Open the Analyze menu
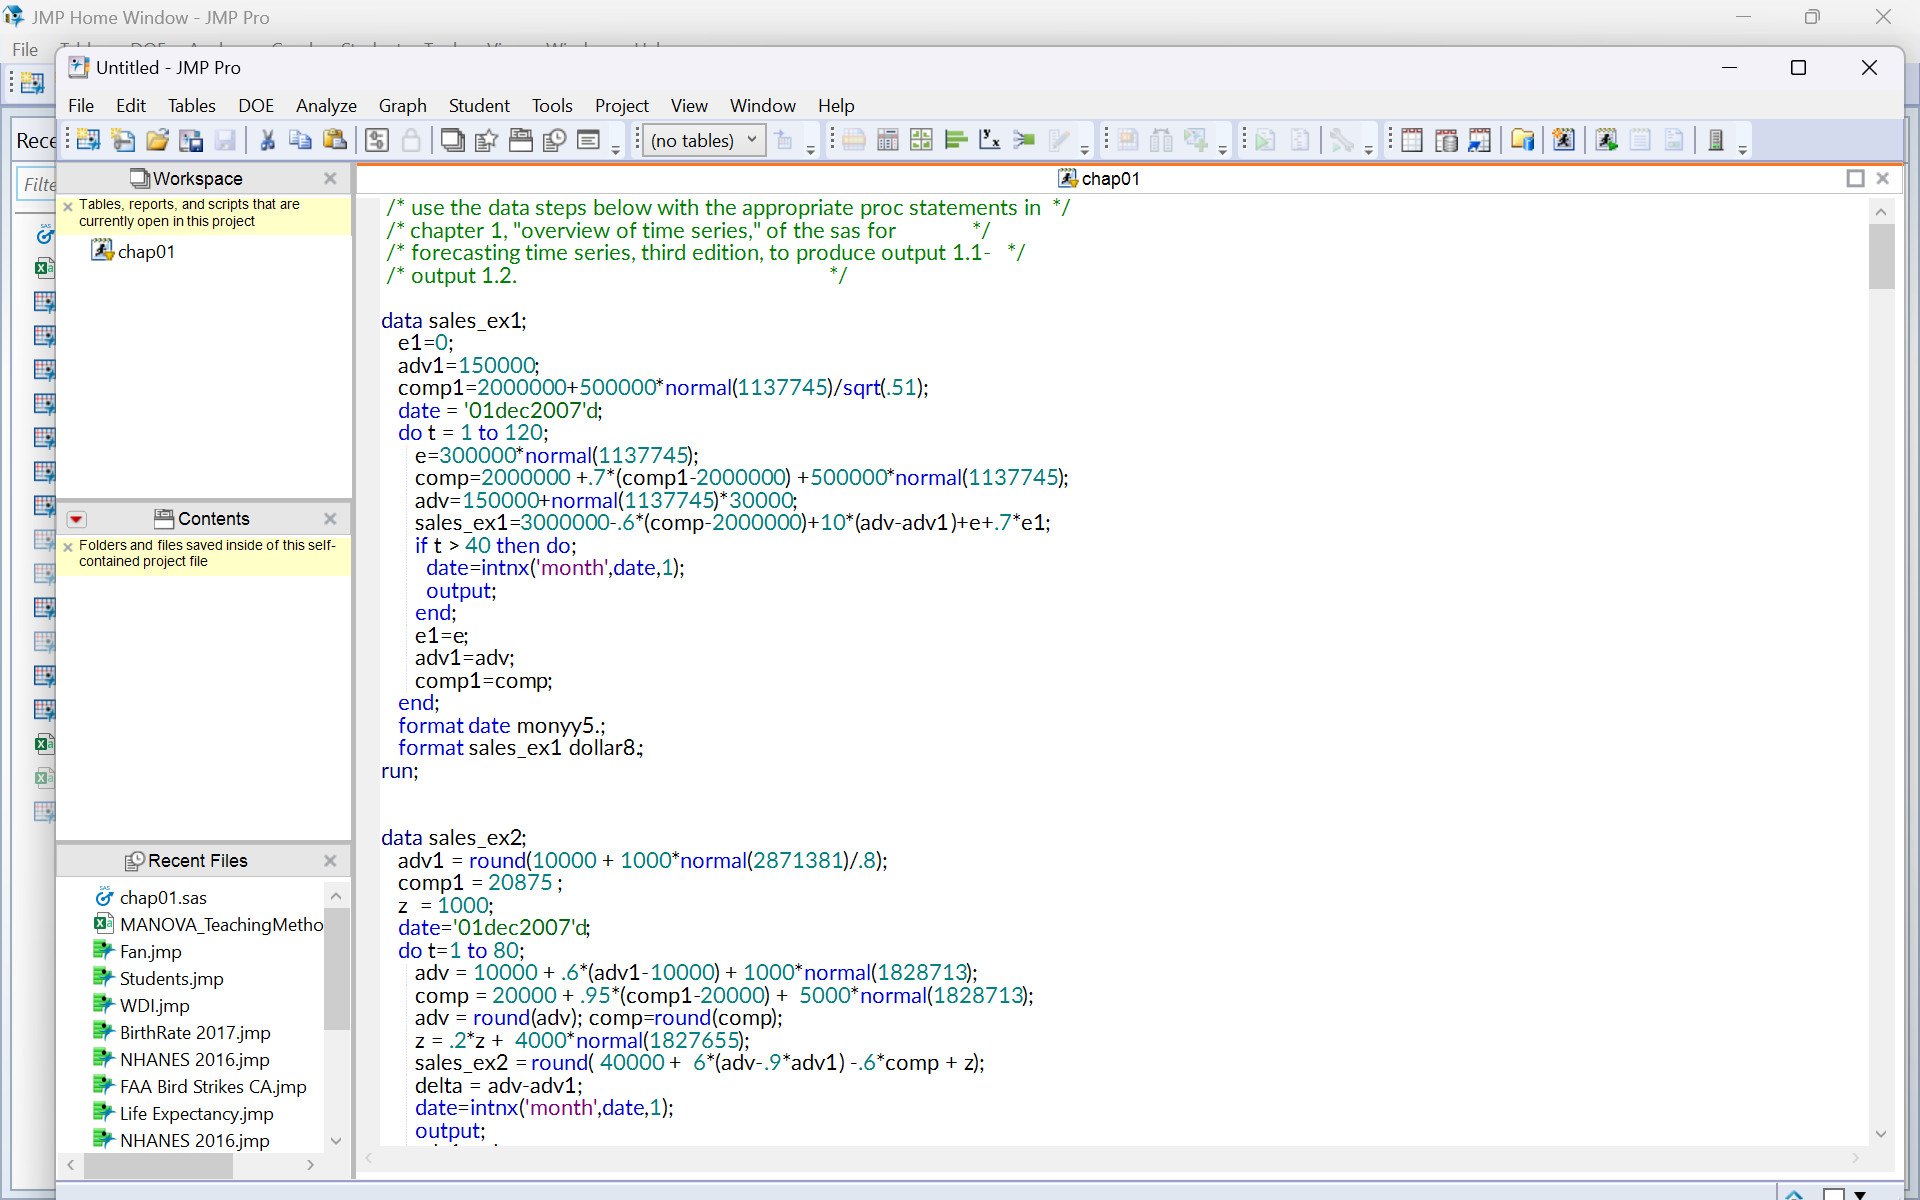 pyautogui.click(x=326, y=106)
